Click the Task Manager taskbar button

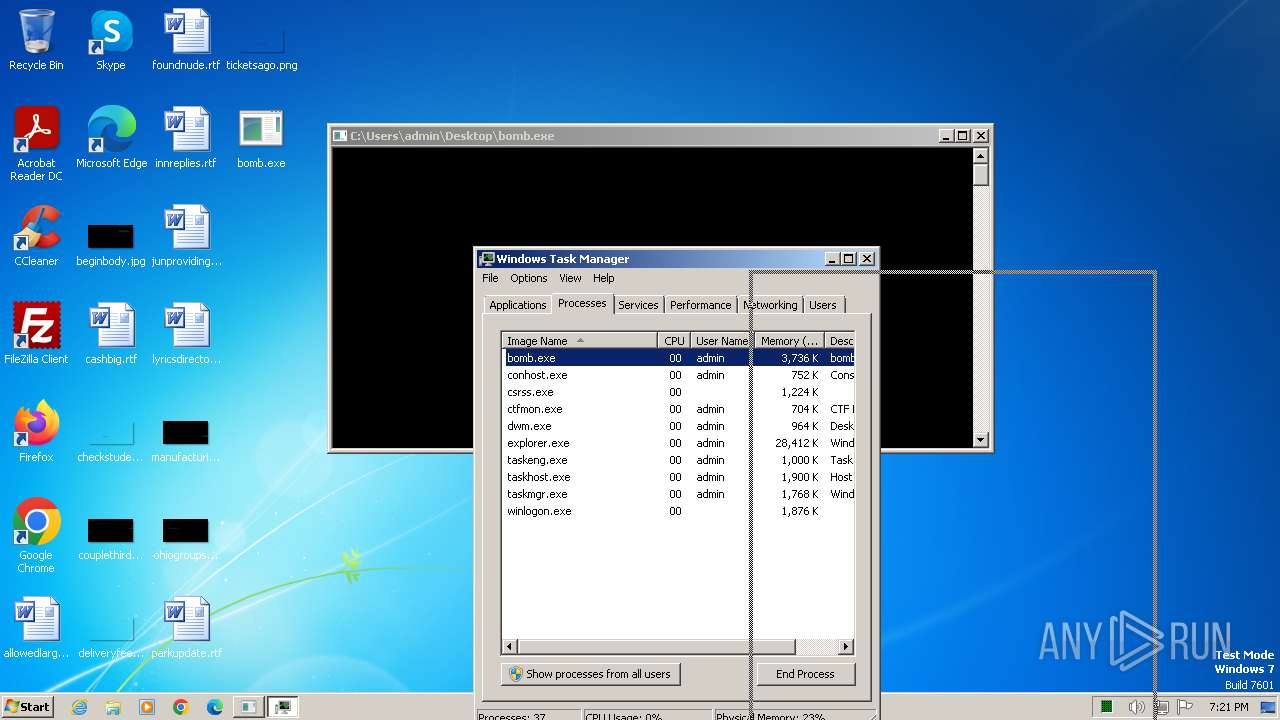point(283,707)
